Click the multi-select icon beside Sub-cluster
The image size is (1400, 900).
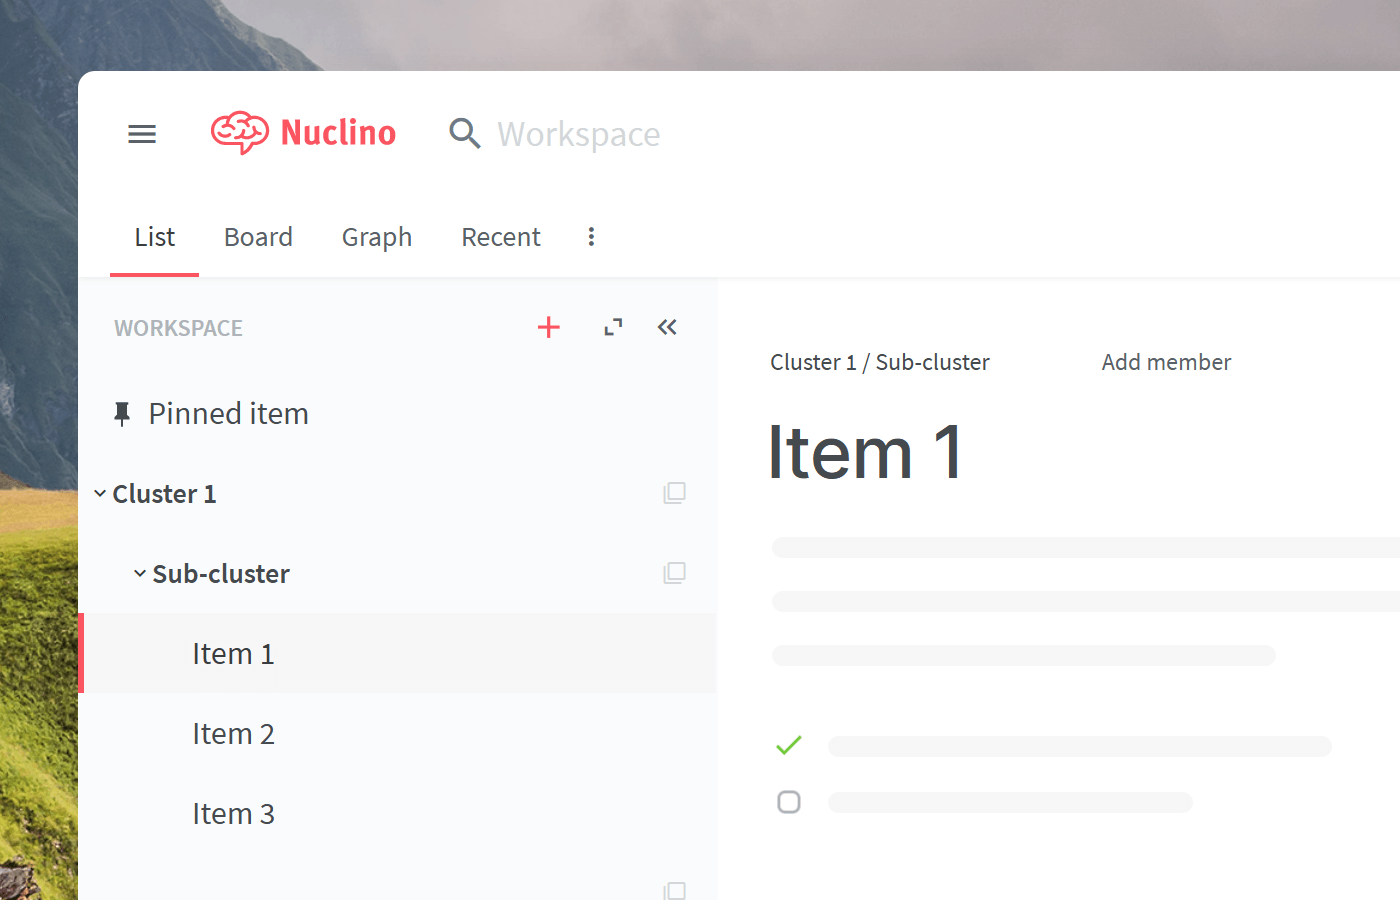coord(674,573)
